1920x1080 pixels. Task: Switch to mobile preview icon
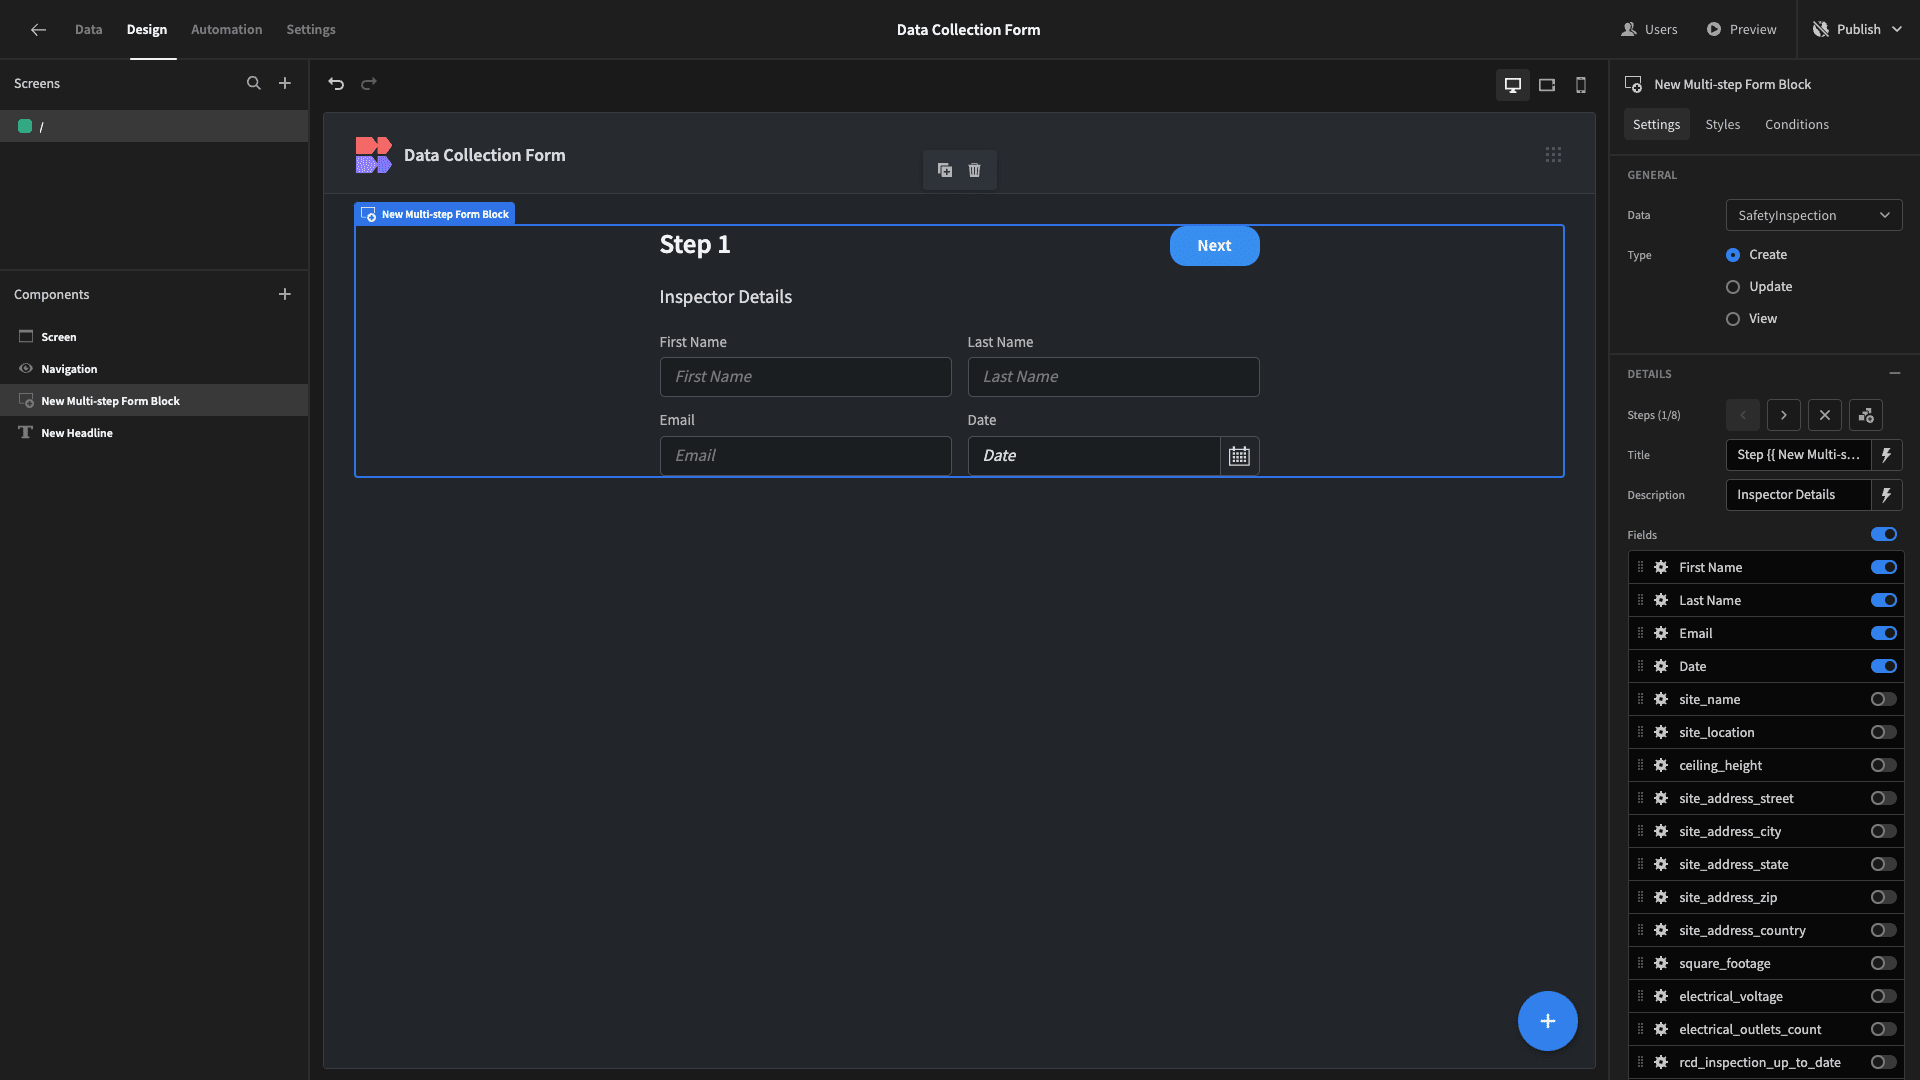point(1581,85)
